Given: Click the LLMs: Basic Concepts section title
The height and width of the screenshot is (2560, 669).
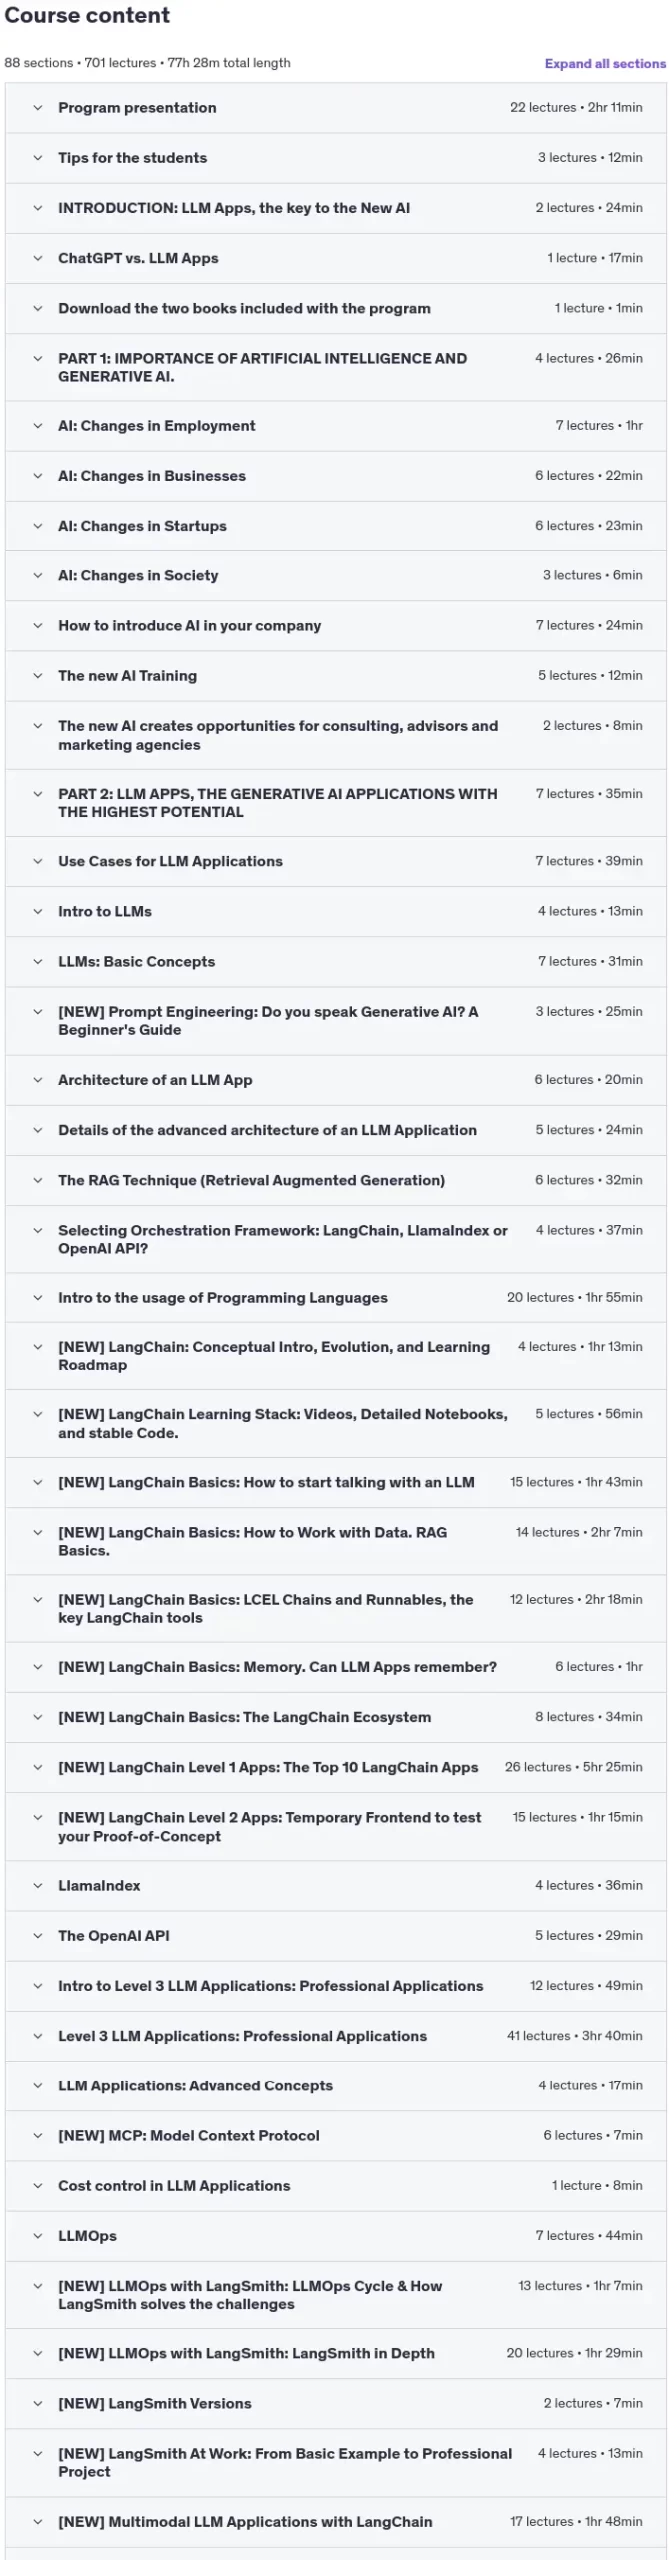Looking at the screenshot, I should pyautogui.click(x=136, y=961).
